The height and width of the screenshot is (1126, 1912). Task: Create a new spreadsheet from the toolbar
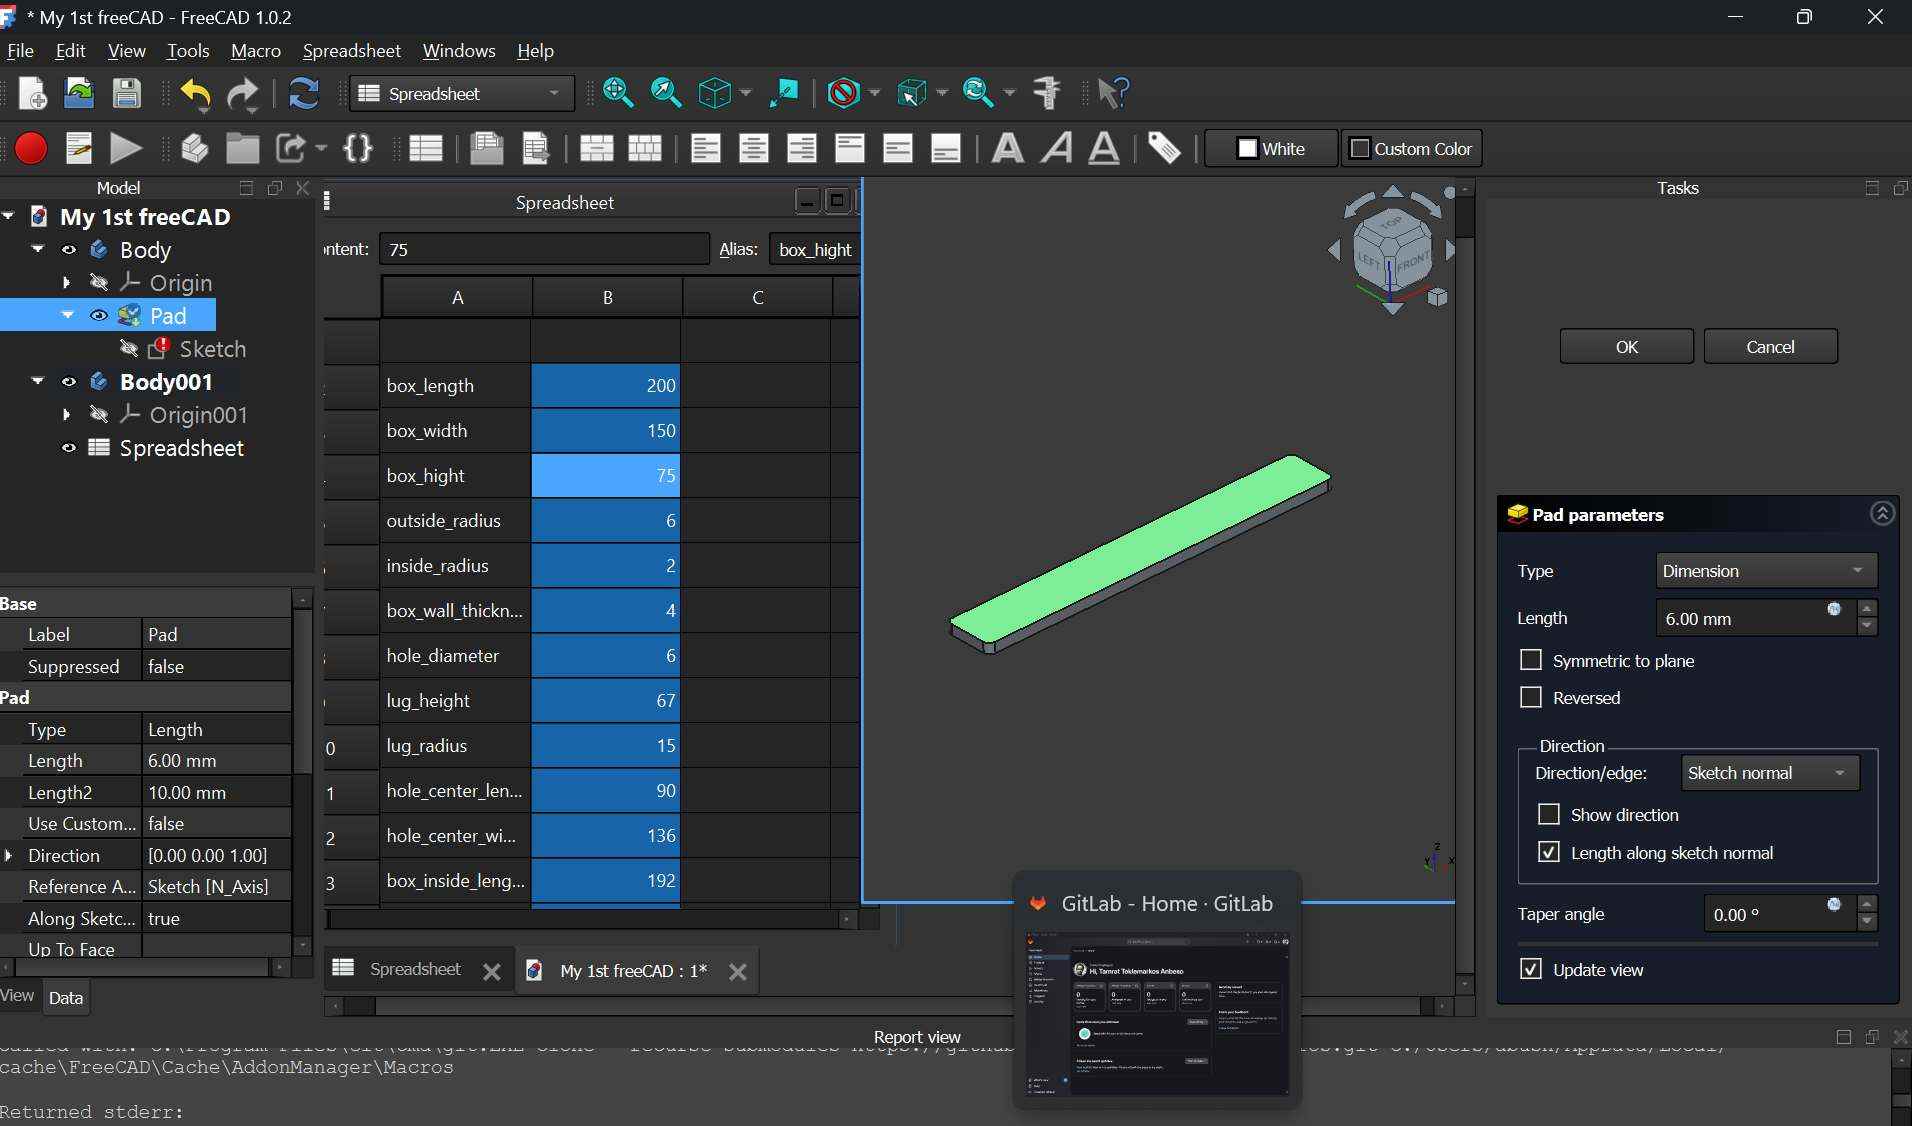coord(426,149)
